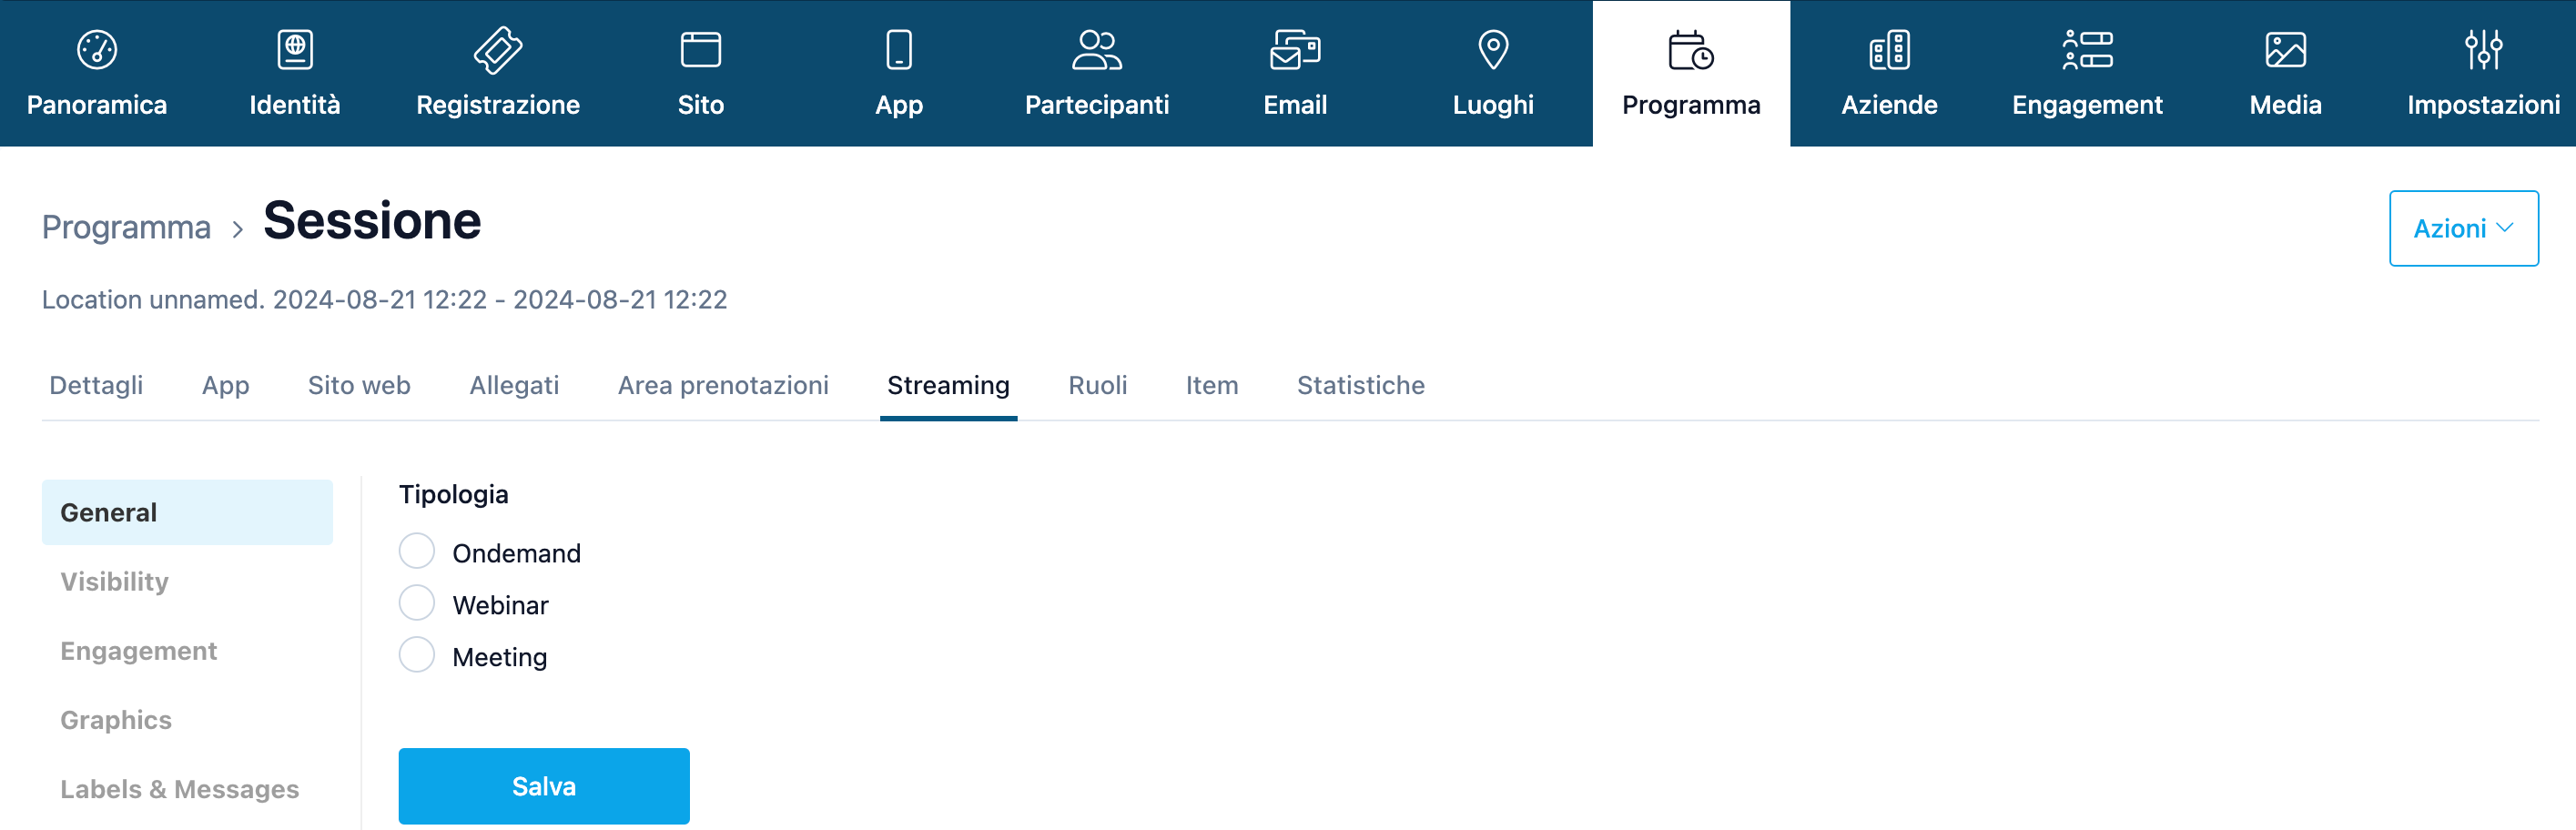
Task: Click the Impostazioni sliders icon
Action: click(2483, 50)
